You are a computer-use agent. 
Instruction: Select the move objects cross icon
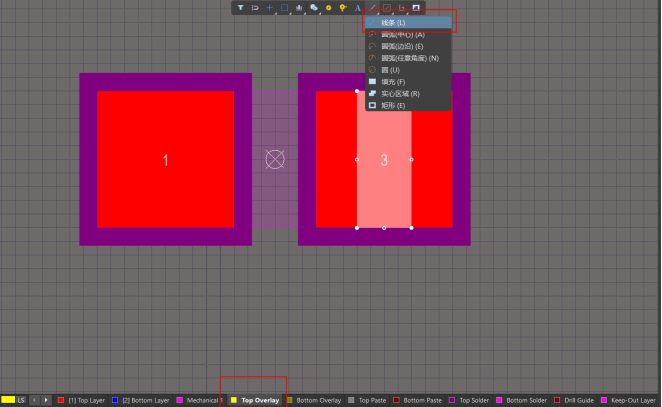click(x=269, y=8)
